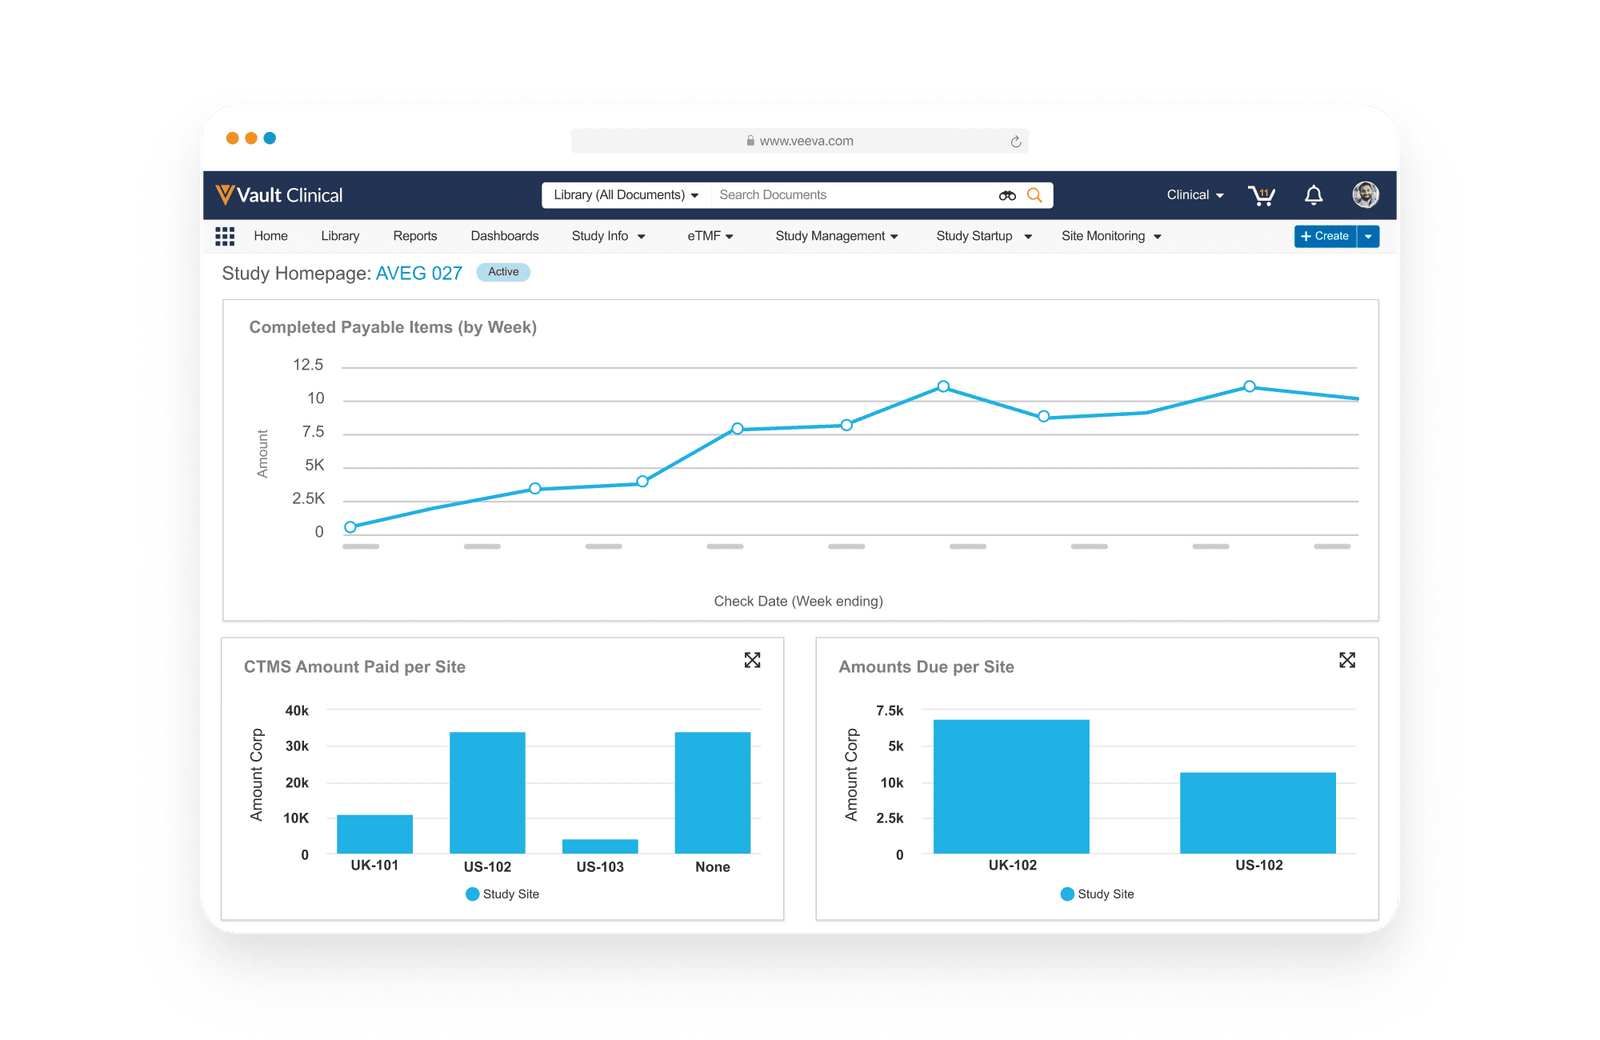The image size is (1600, 1040).
Task: Open the notifications bell
Action: click(1314, 196)
